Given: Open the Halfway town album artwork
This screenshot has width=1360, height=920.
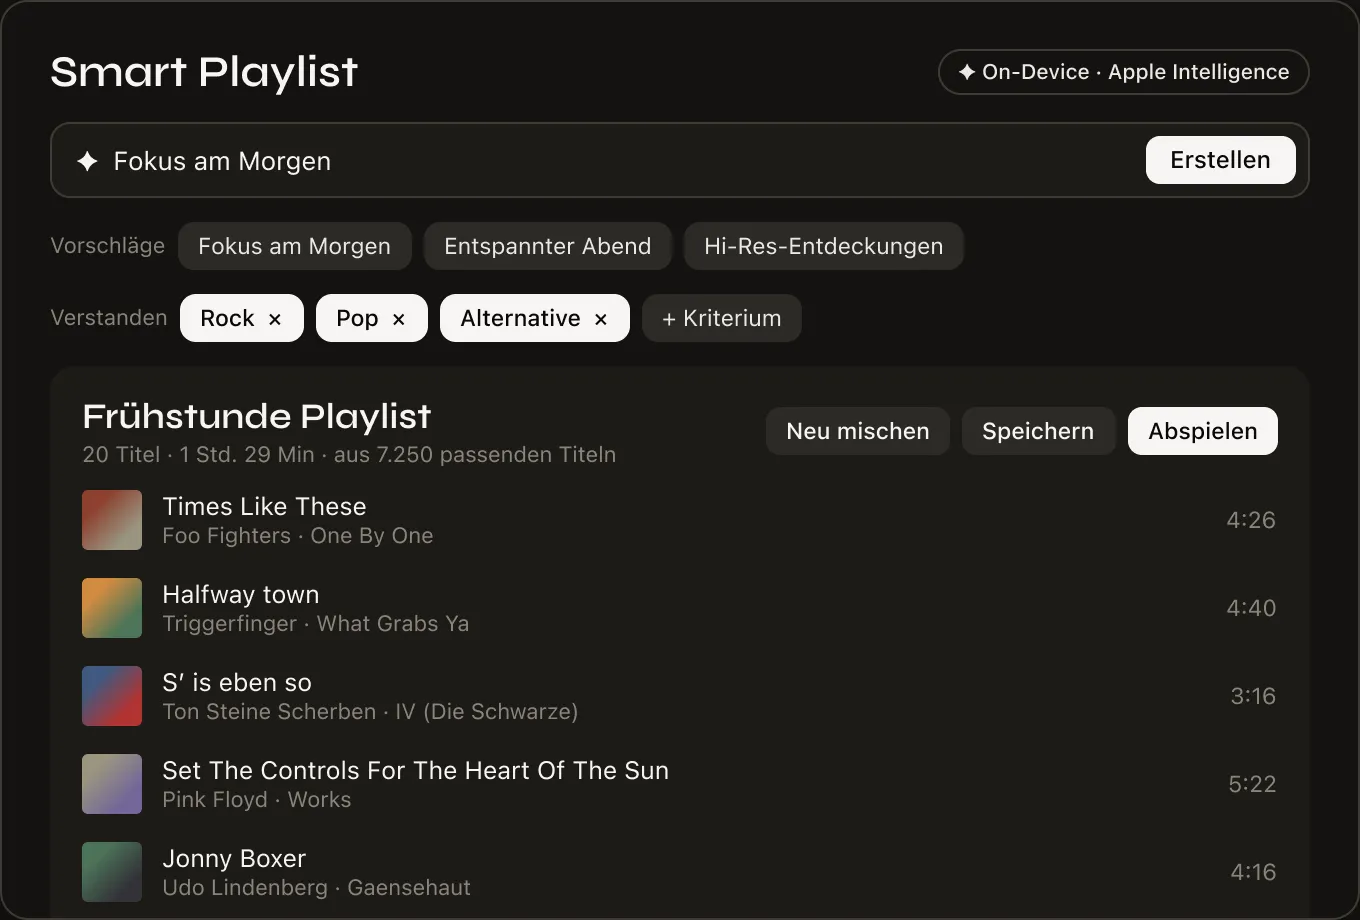Looking at the screenshot, I should coord(112,608).
